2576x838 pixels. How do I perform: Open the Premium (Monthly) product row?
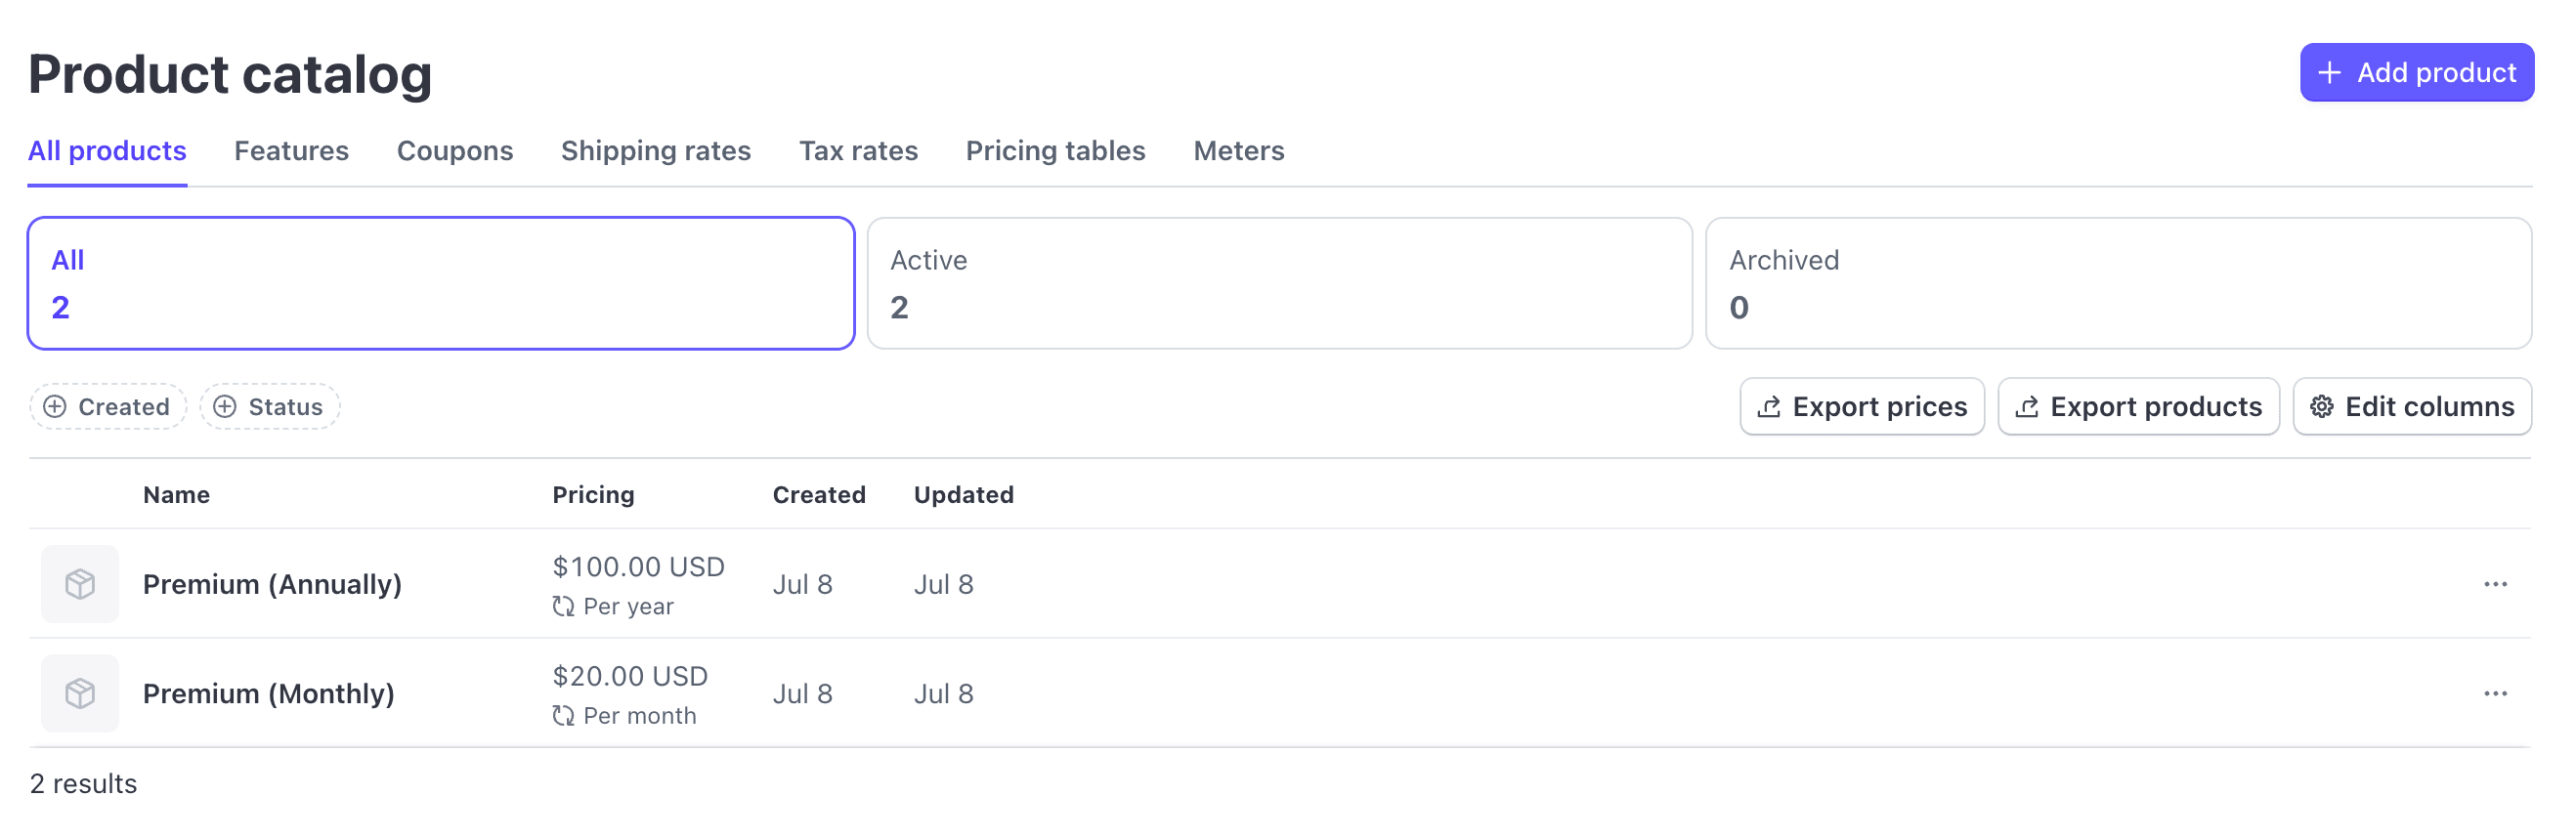[x=1280, y=693]
